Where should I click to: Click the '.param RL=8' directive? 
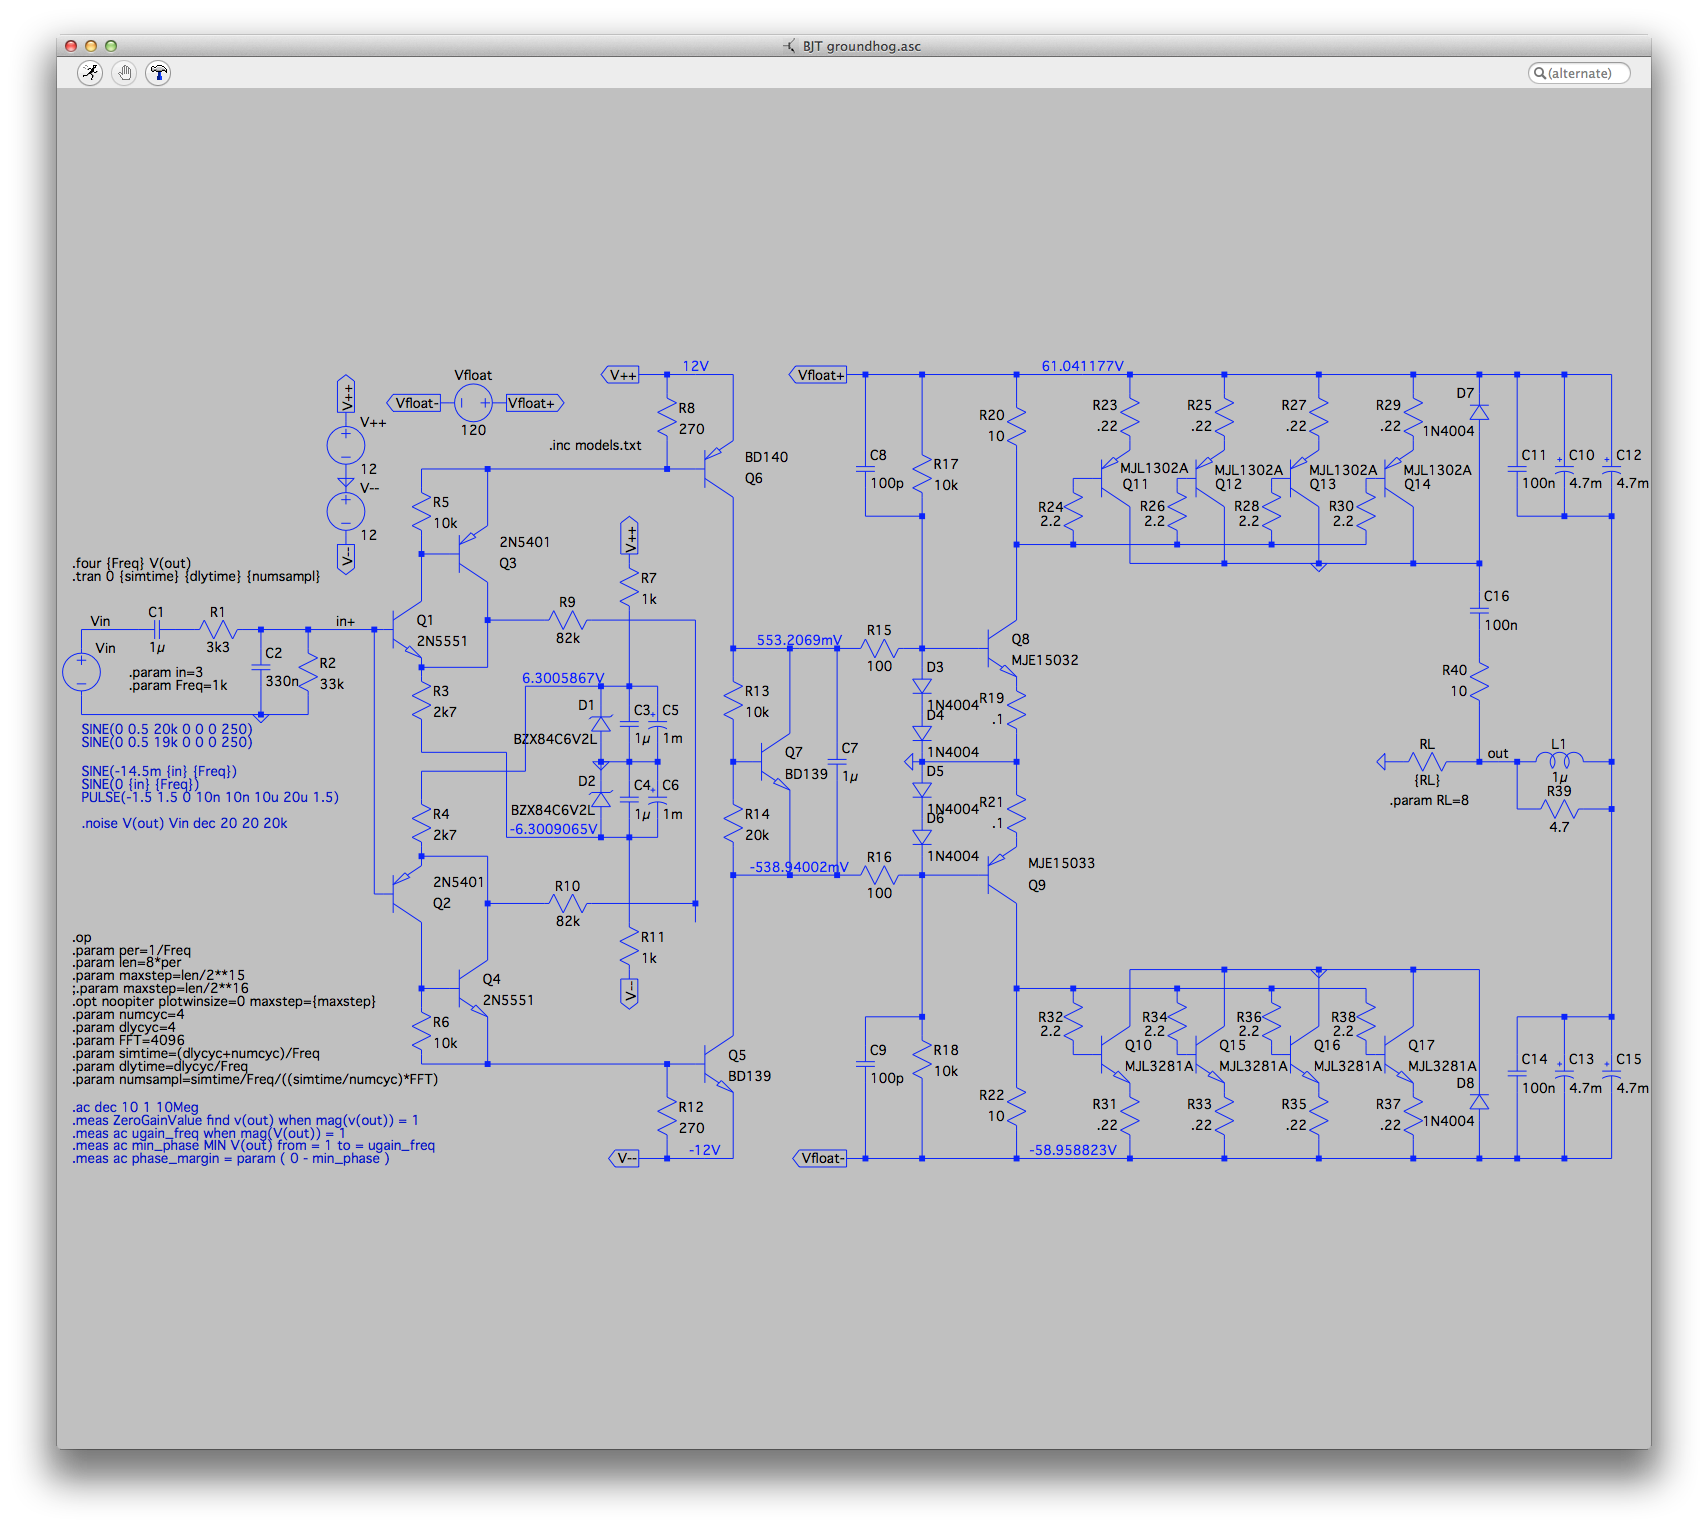pyautogui.click(x=1429, y=800)
